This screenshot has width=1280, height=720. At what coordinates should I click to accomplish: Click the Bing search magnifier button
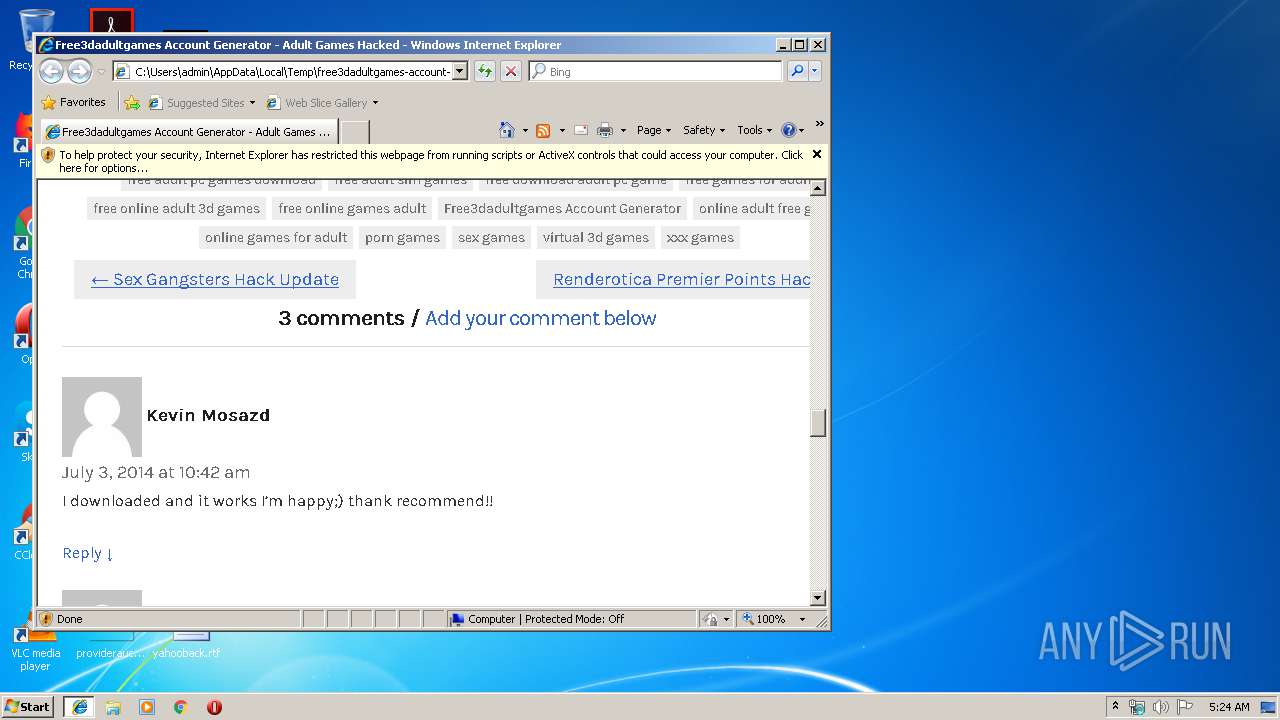[797, 71]
